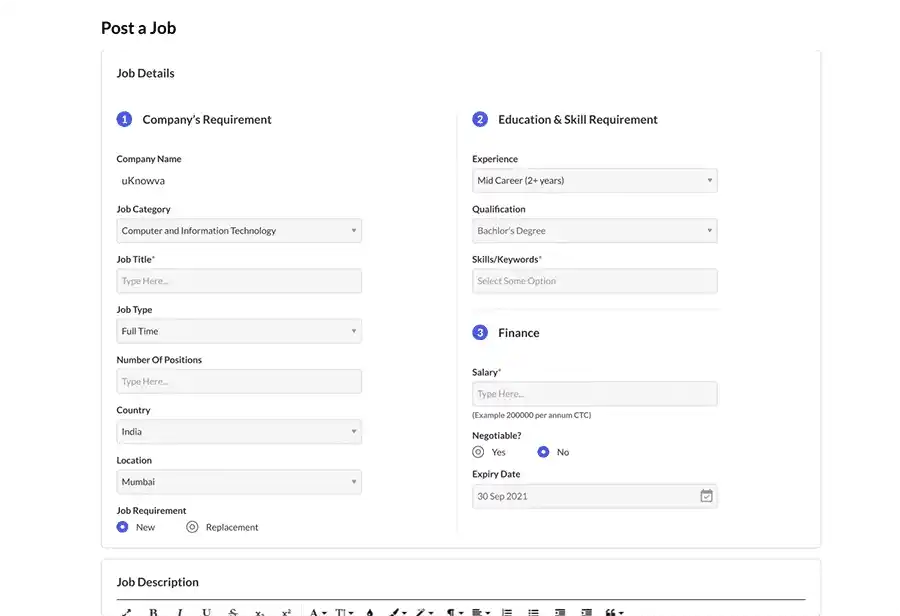Open the Expiry Date calendar icon
900x616 pixels.
706,496
